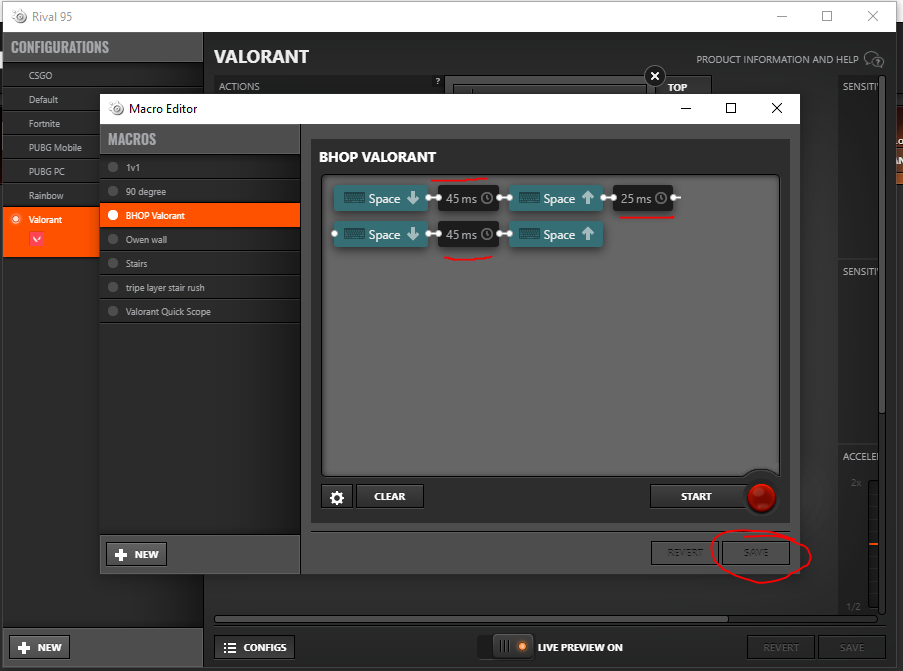The image size is (903, 671).
Task: Click NEW configuration button in main window
Action: tap(40, 647)
